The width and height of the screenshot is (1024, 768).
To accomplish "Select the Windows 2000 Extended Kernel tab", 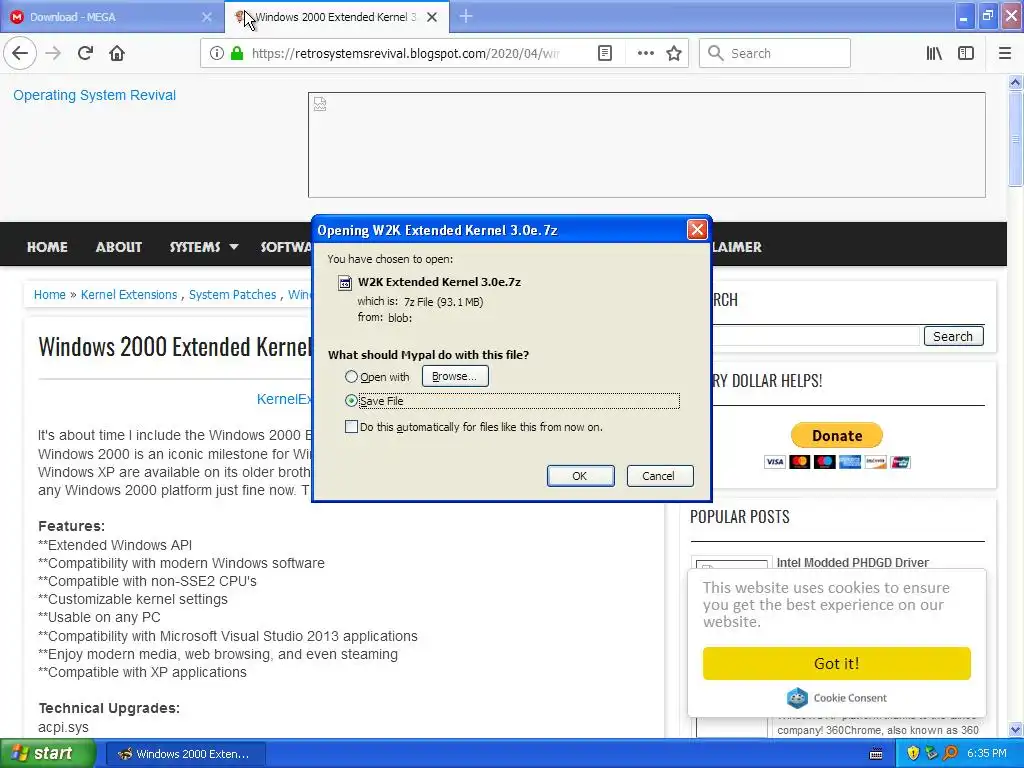I will pos(336,17).
